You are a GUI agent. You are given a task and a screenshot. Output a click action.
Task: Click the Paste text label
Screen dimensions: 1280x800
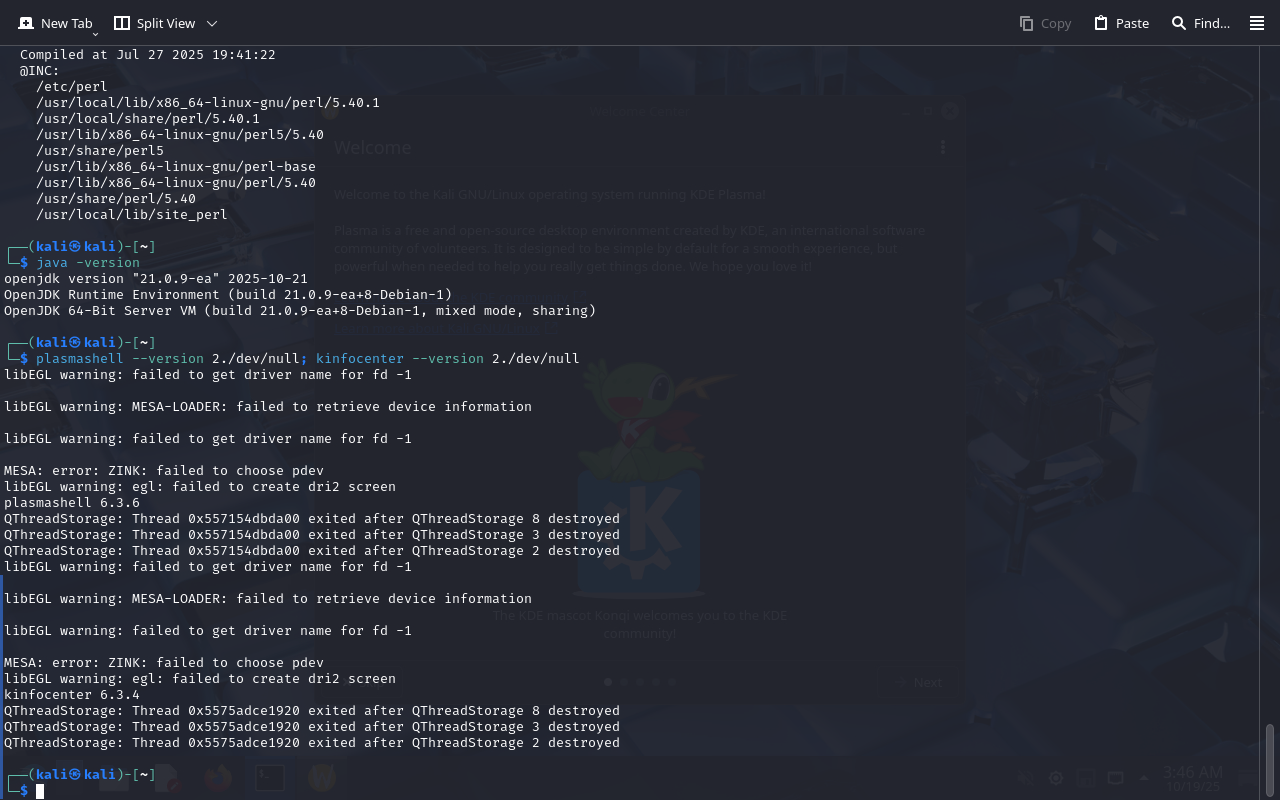click(x=1132, y=23)
